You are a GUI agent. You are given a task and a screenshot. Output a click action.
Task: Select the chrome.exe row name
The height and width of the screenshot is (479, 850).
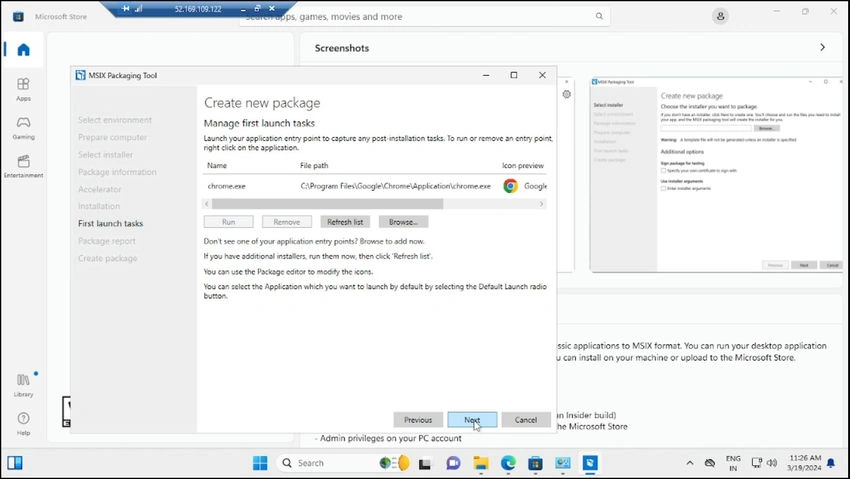pyautogui.click(x=227, y=186)
